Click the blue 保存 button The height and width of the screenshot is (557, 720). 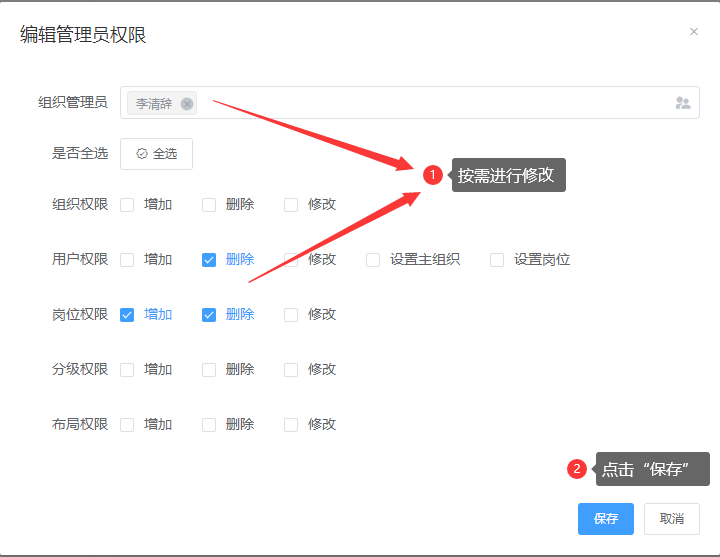pos(605,519)
